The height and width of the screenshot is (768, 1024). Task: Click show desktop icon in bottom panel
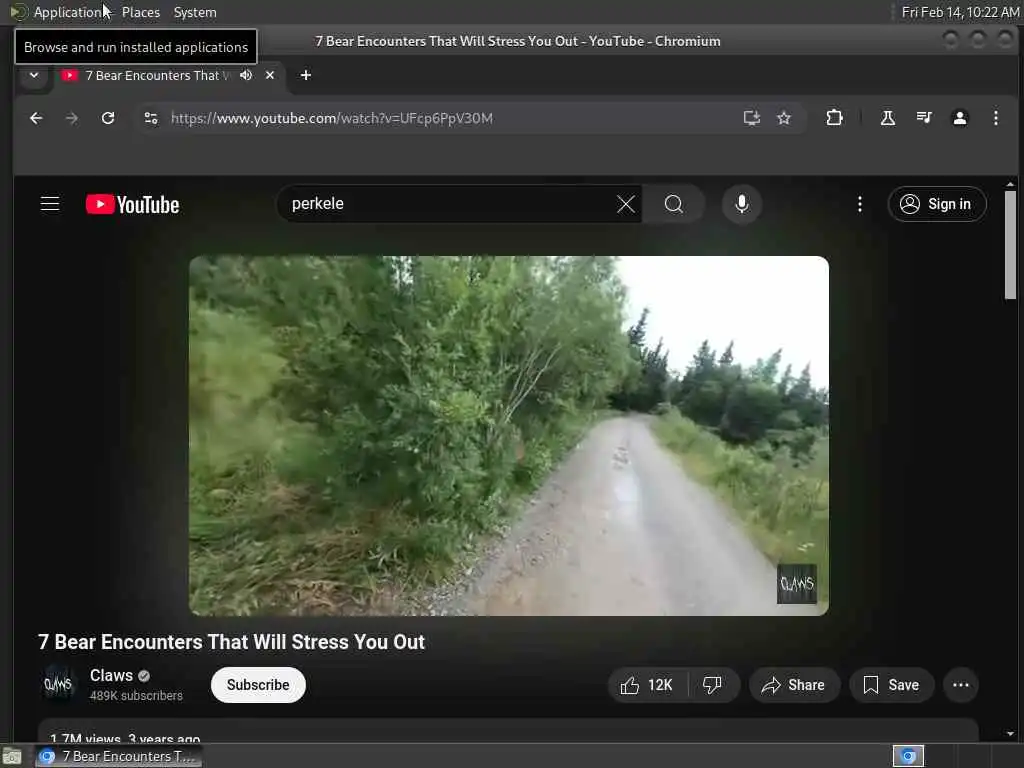pos(12,756)
